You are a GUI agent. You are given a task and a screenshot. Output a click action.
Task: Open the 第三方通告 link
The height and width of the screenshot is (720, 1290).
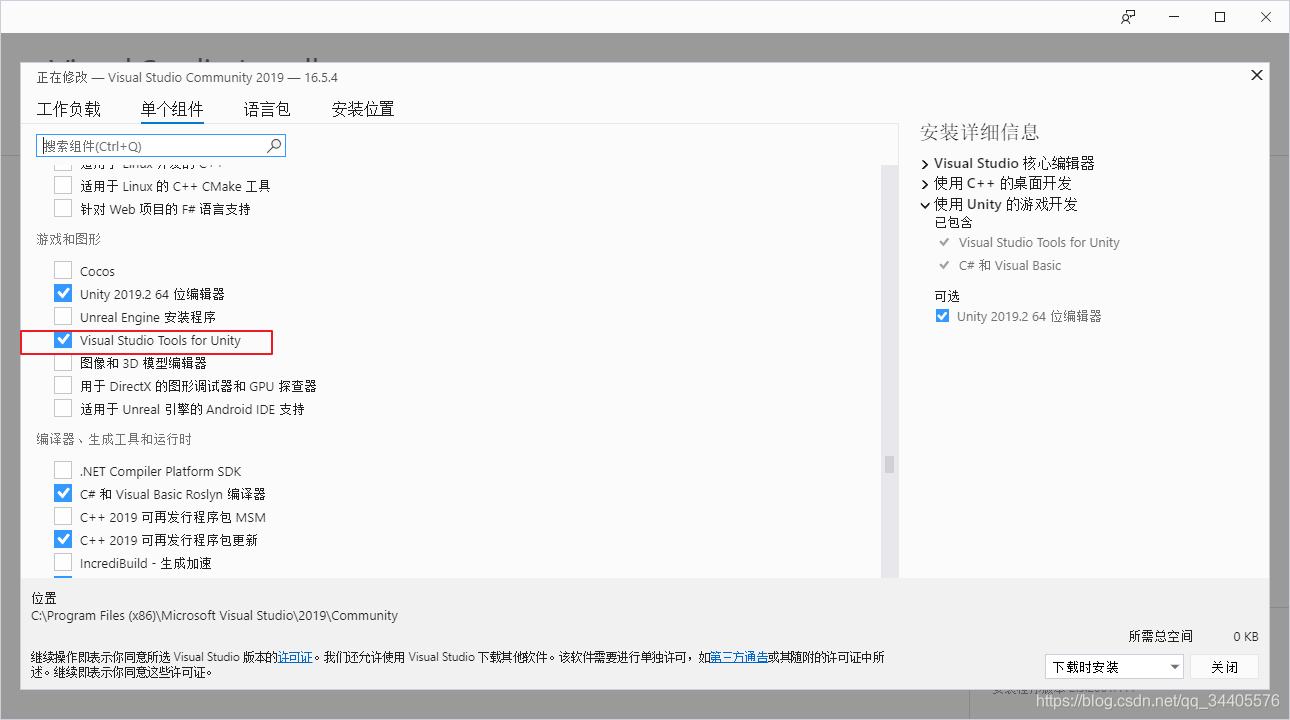point(739,657)
